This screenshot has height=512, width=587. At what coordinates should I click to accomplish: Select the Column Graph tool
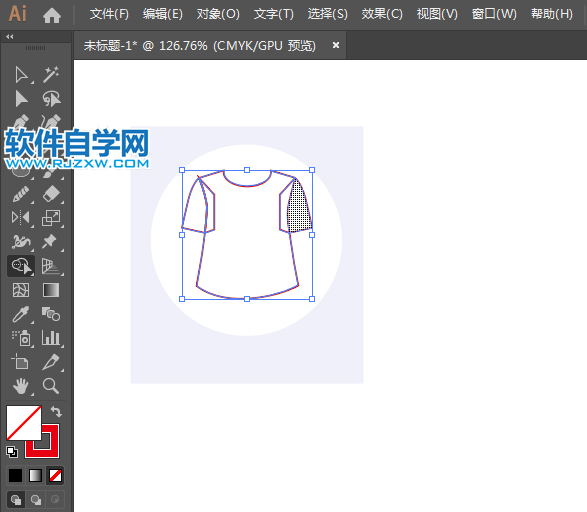[x=51, y=338]
